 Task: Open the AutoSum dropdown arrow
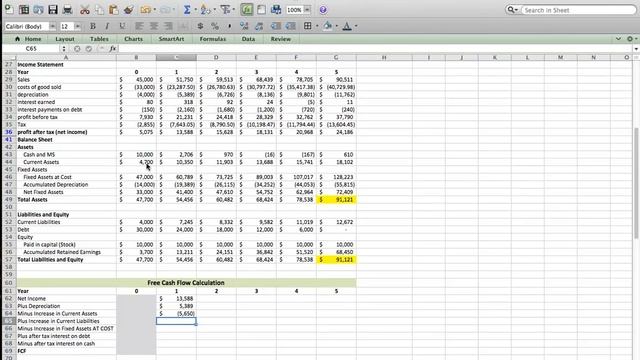[196, 10]
